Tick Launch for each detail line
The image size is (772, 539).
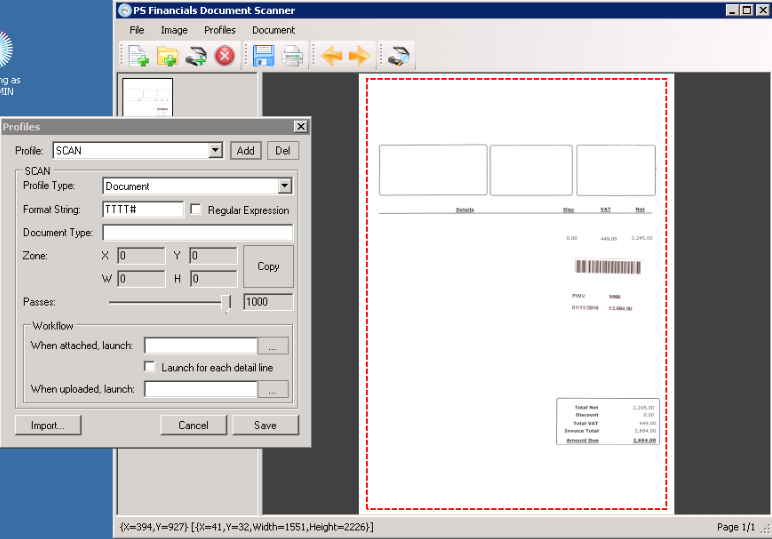click(x=150, y=368)
